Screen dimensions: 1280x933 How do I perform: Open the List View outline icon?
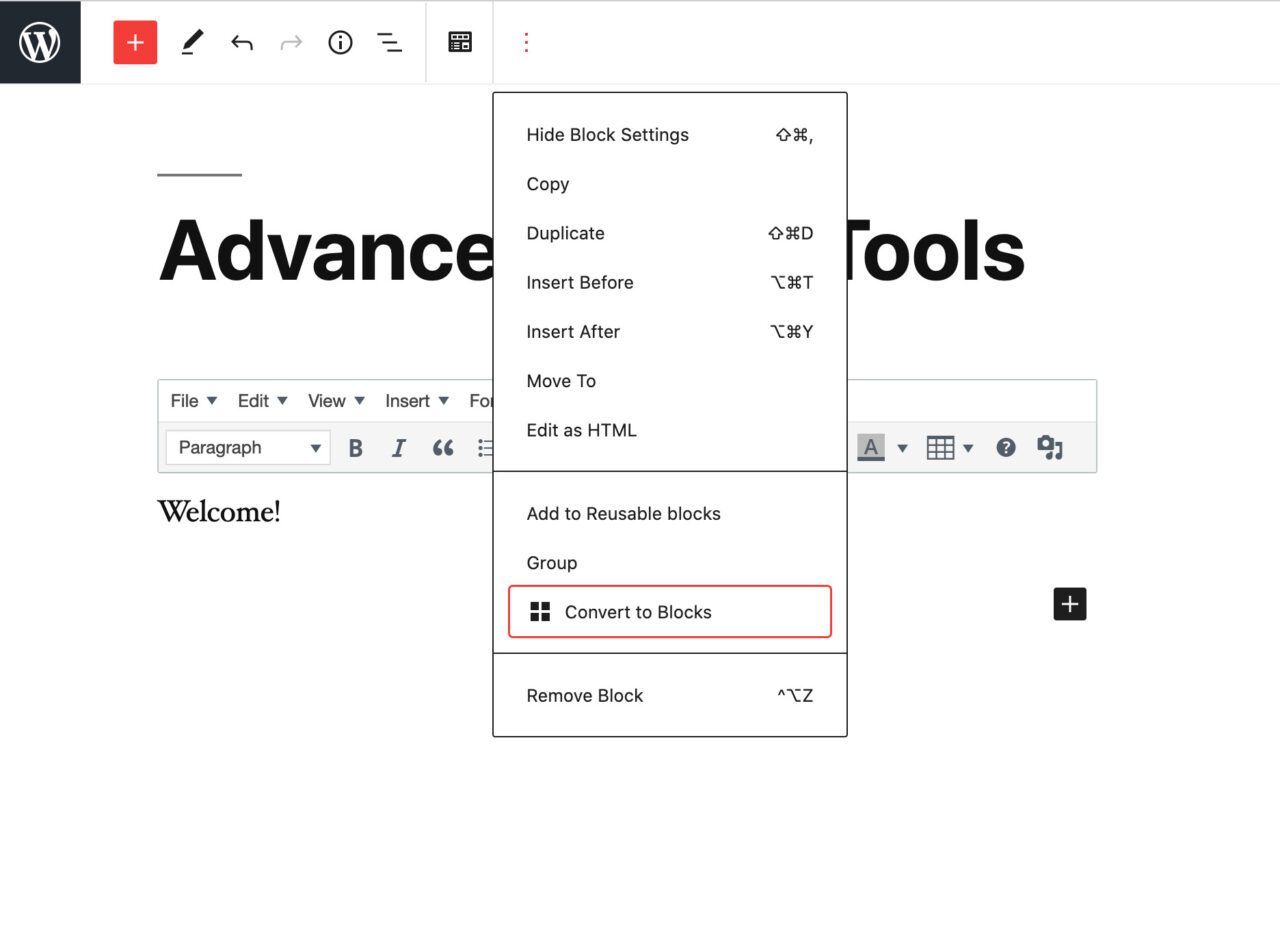[x=390, y=42]
